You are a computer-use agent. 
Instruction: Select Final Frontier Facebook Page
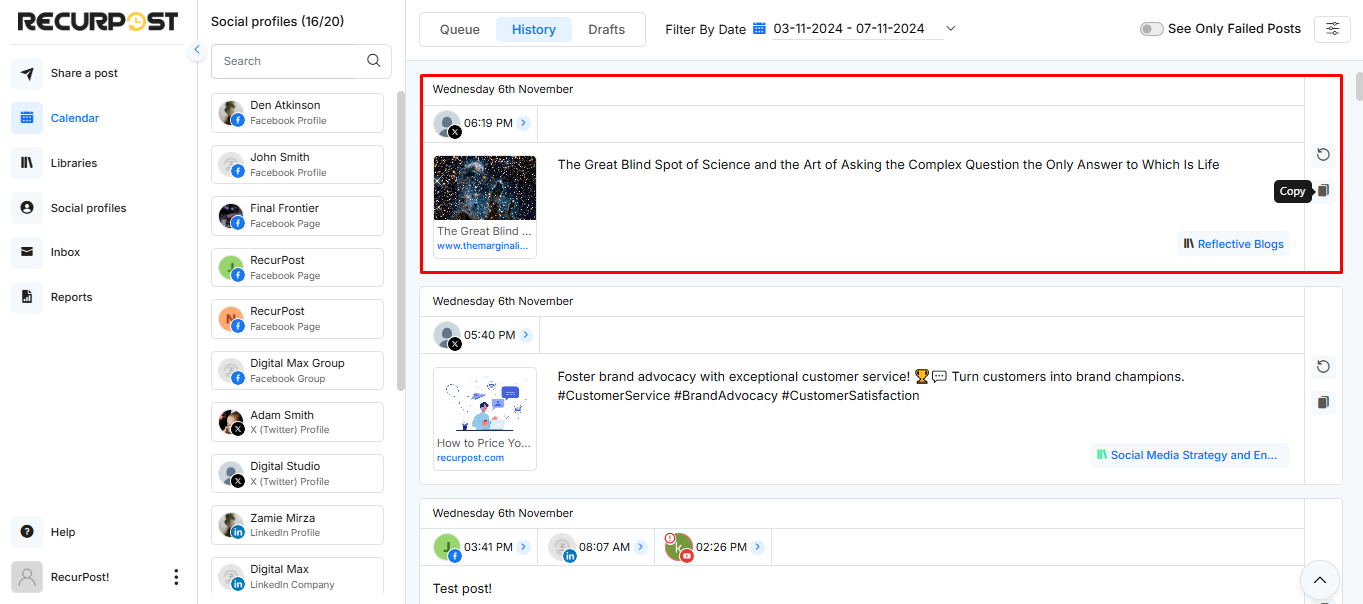pyautogui.click(x=297, y=216)
